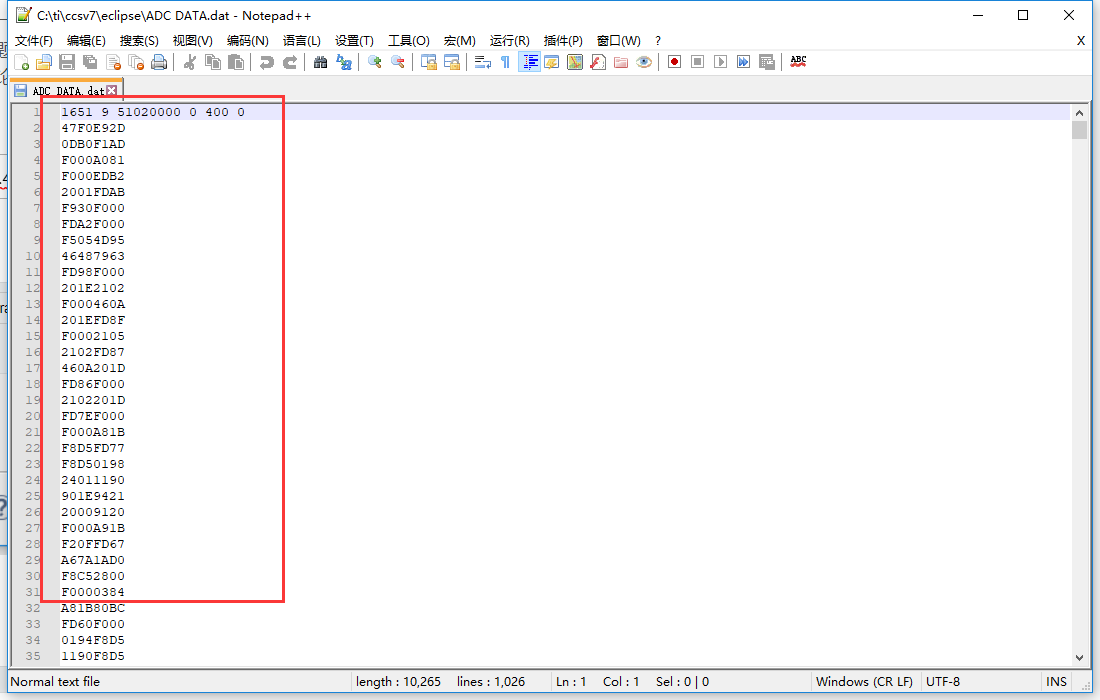The height and width of the screenshot is (700, 1100).
Task: Open the 编辑(E) menu
Action: [86, 41]
